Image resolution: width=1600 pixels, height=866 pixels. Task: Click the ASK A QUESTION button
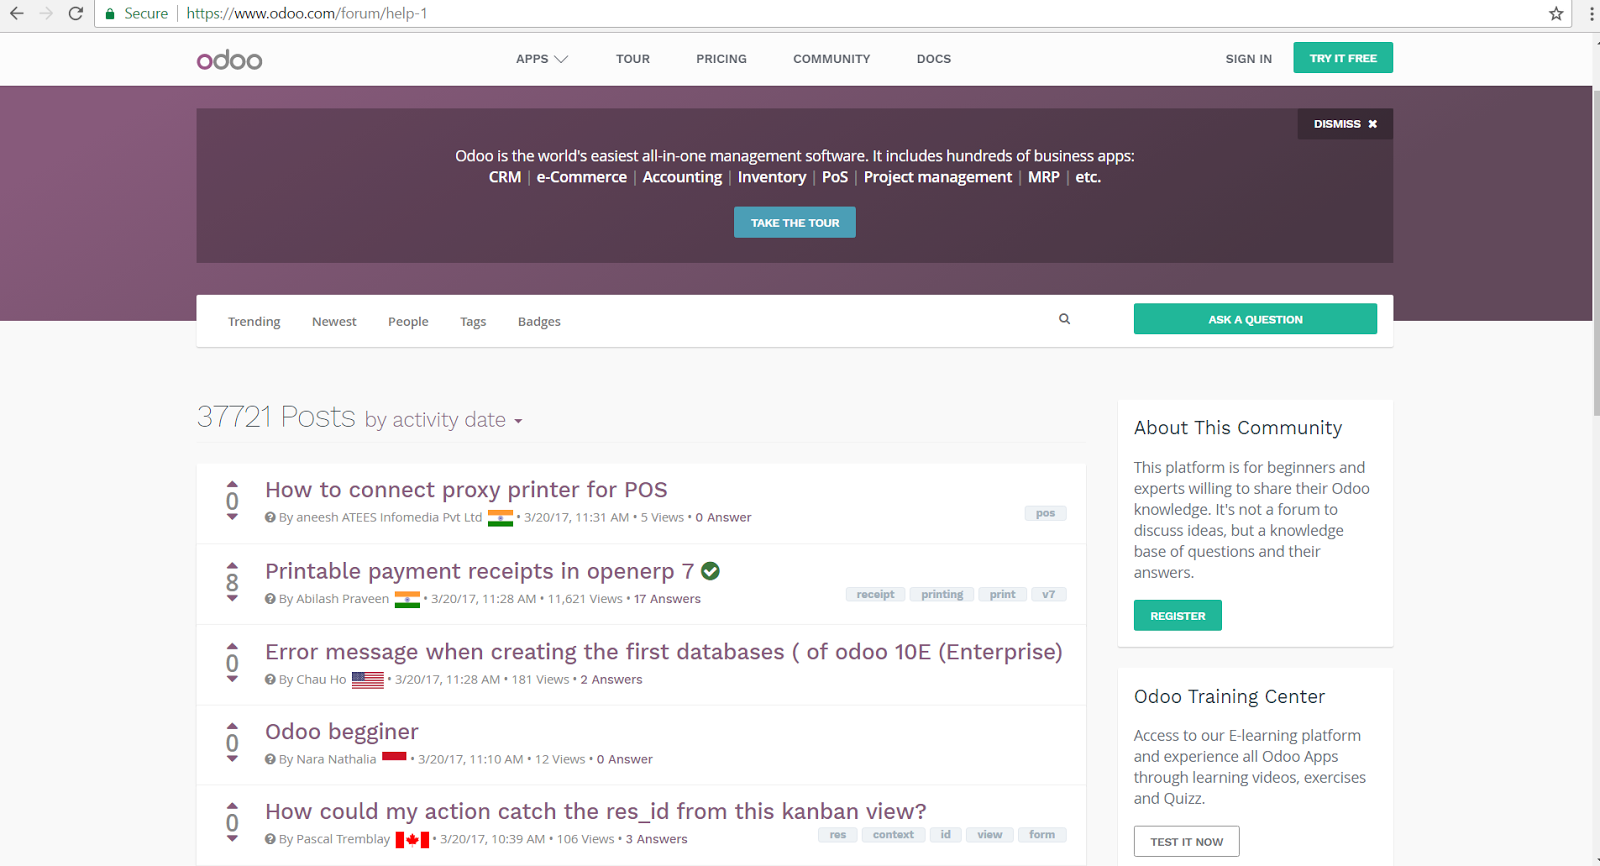[x=1255, y=320]
